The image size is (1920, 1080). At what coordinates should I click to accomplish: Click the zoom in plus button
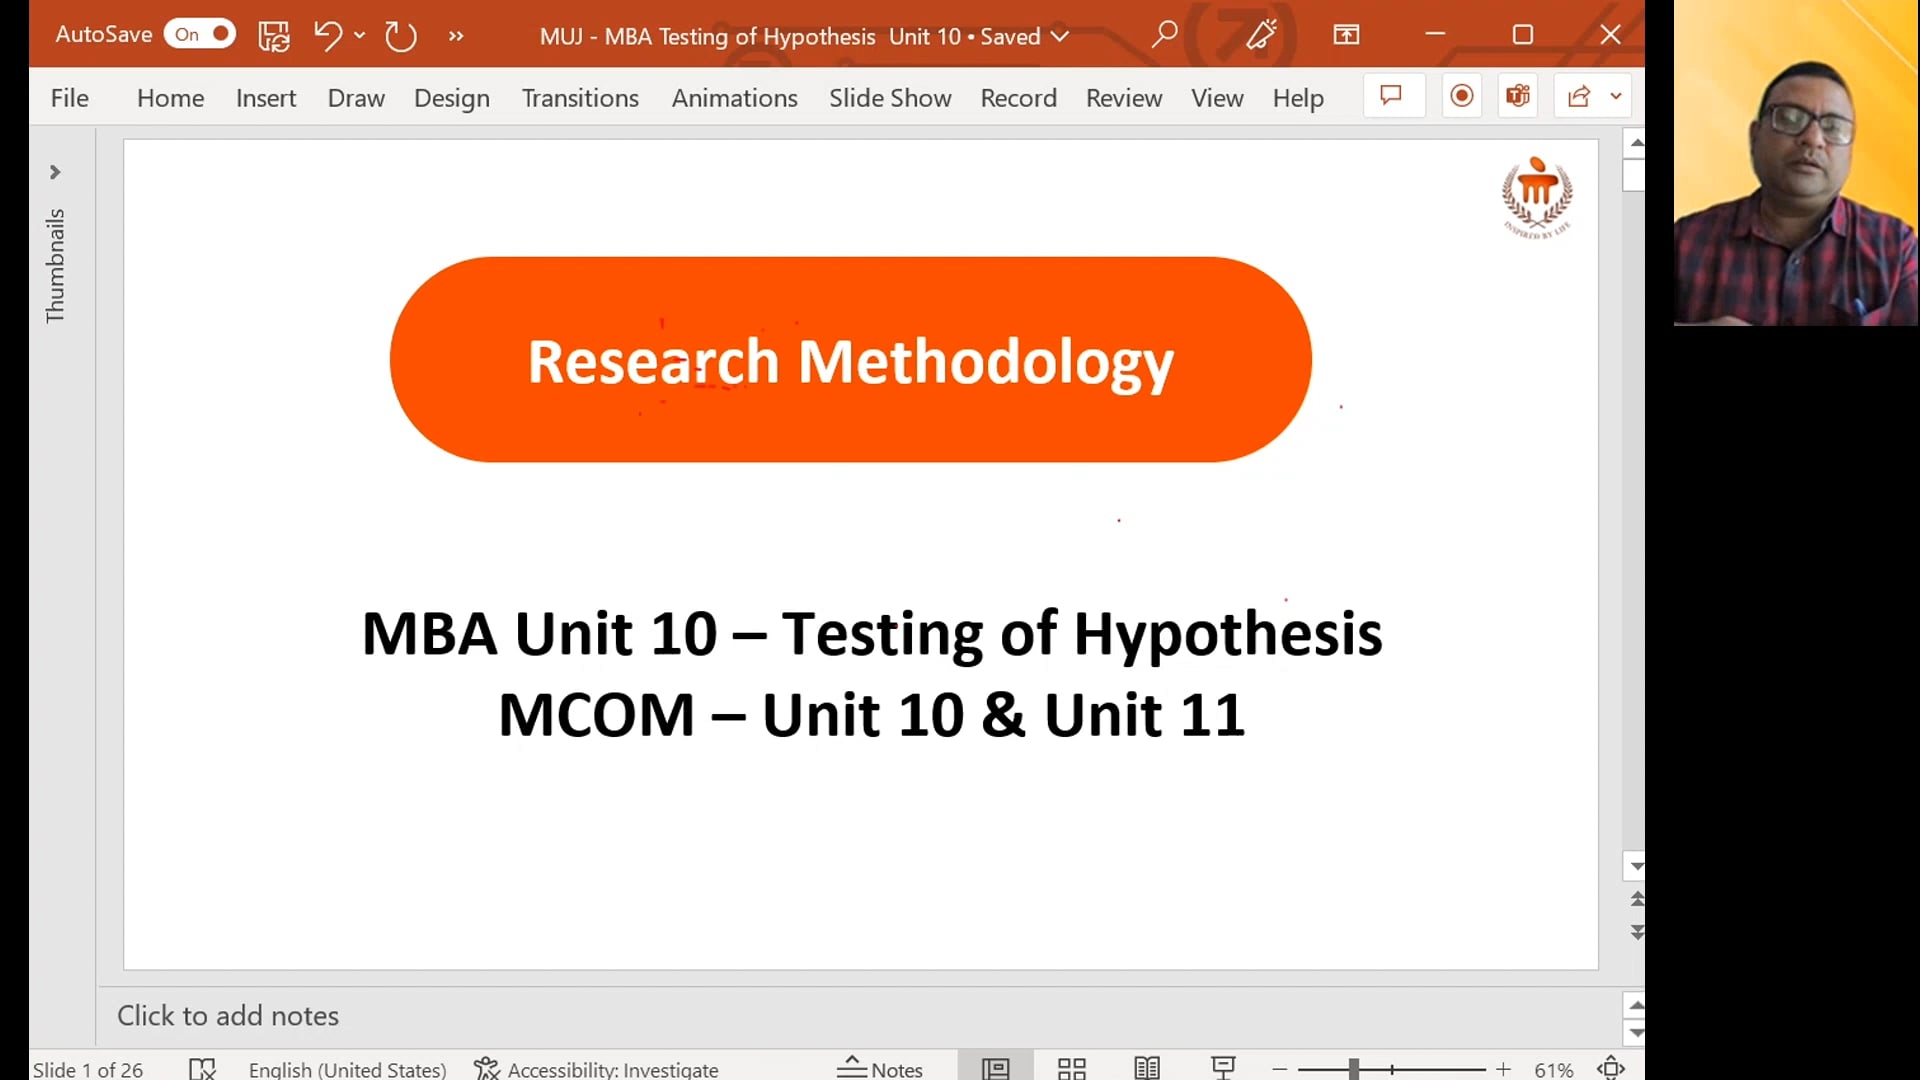(1503, 1069)
